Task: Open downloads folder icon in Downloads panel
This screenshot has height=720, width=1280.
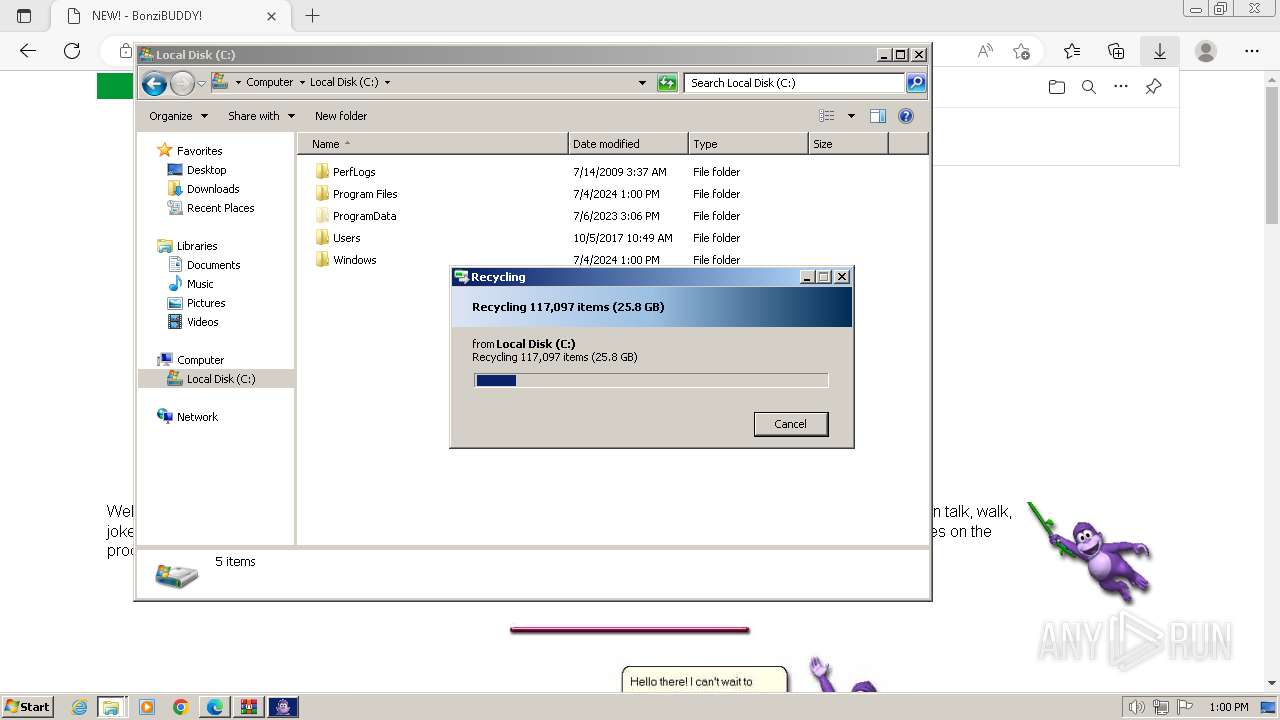Action: [1057, 87]
